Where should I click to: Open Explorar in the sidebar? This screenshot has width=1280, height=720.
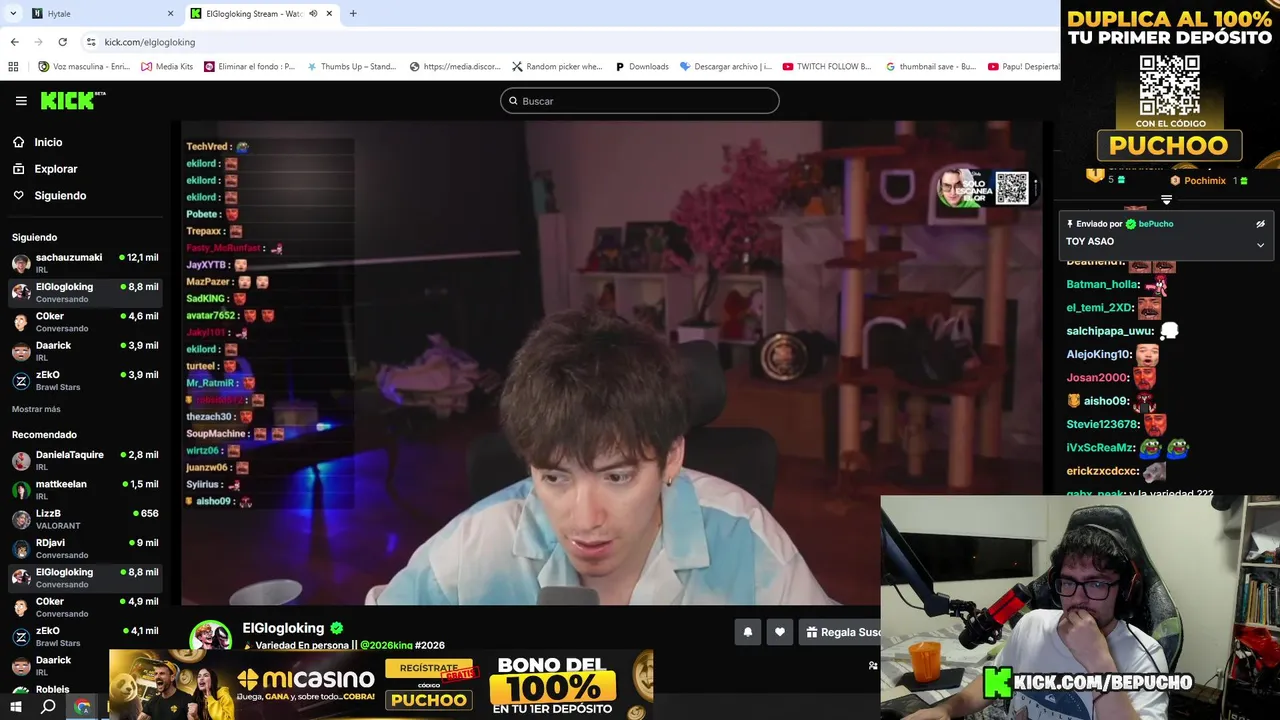(x=55, y=169)
